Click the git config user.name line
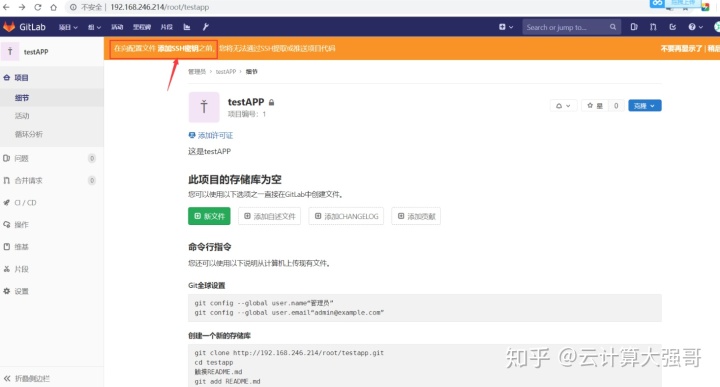720x387 pixels. [x=264, y=303]
